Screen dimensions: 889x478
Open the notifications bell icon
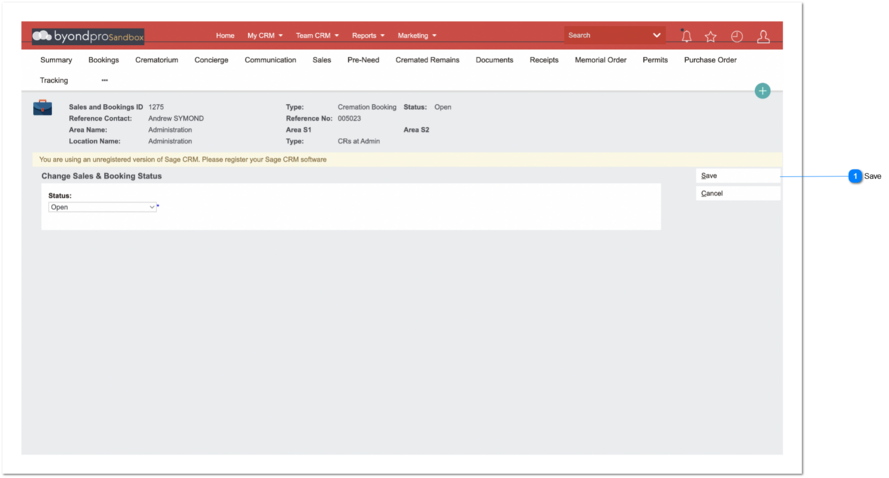coord(686,36)
